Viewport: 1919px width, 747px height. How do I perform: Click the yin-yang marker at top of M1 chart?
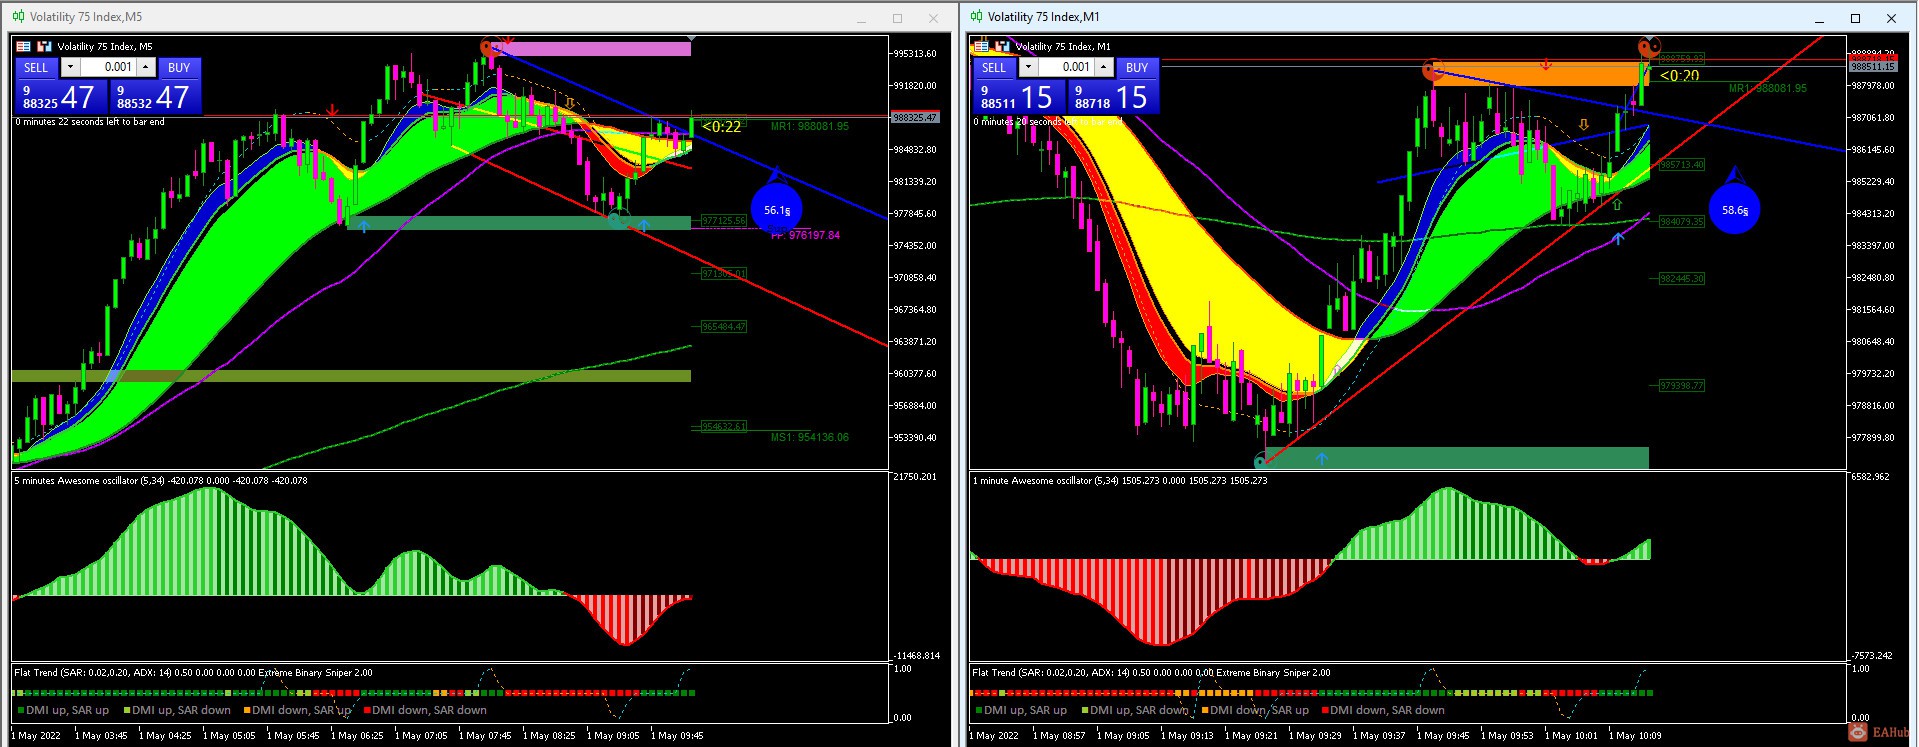click(1649, 46)
